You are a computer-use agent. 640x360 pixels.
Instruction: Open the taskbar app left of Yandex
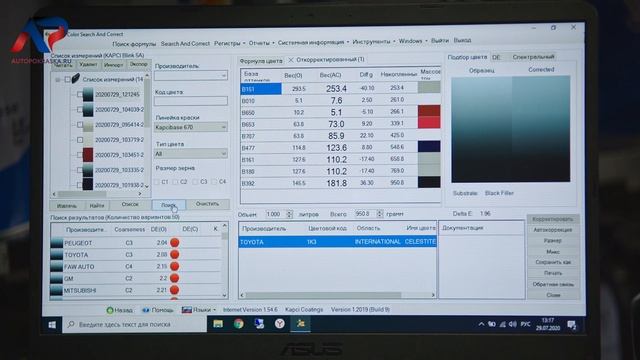[259, 324]
